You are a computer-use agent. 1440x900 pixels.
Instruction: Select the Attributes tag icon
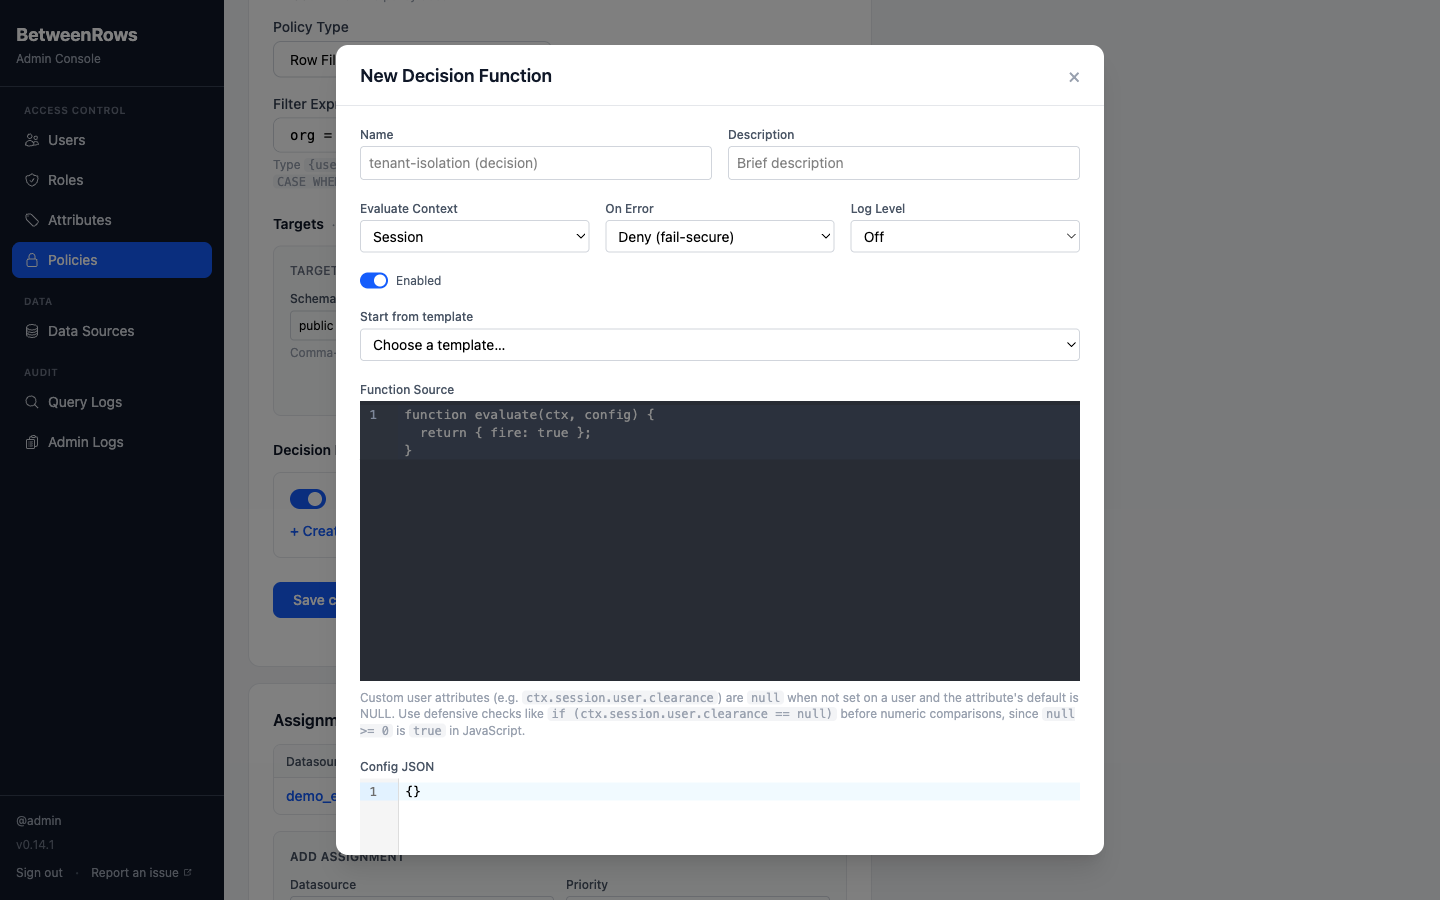pyautogui.click(x=34, y=220)
